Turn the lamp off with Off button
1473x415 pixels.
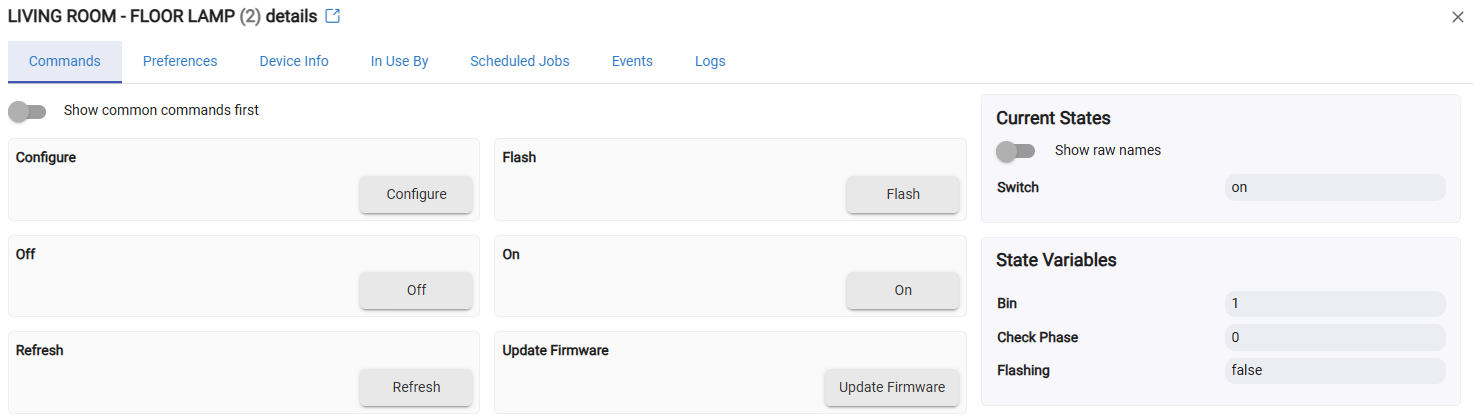pyautogui.click(x=416, y=290)
